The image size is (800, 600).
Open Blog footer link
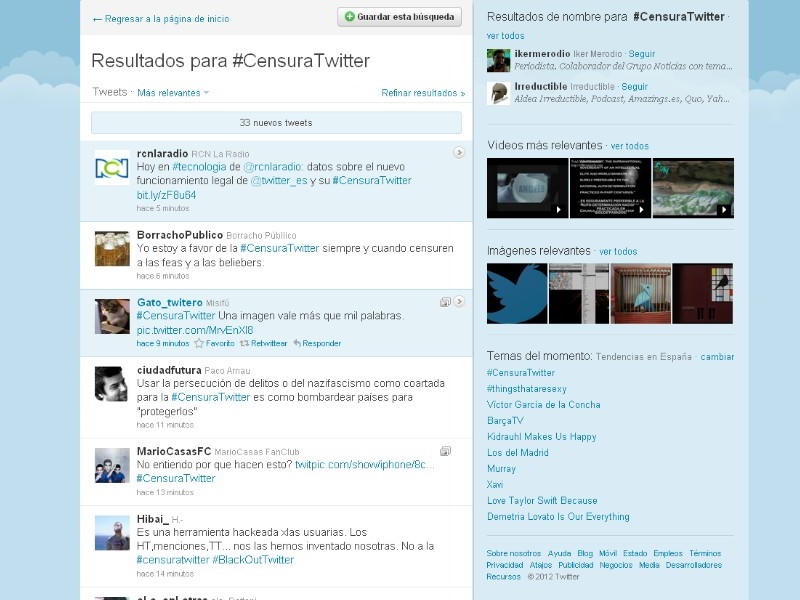pos(585,553)
